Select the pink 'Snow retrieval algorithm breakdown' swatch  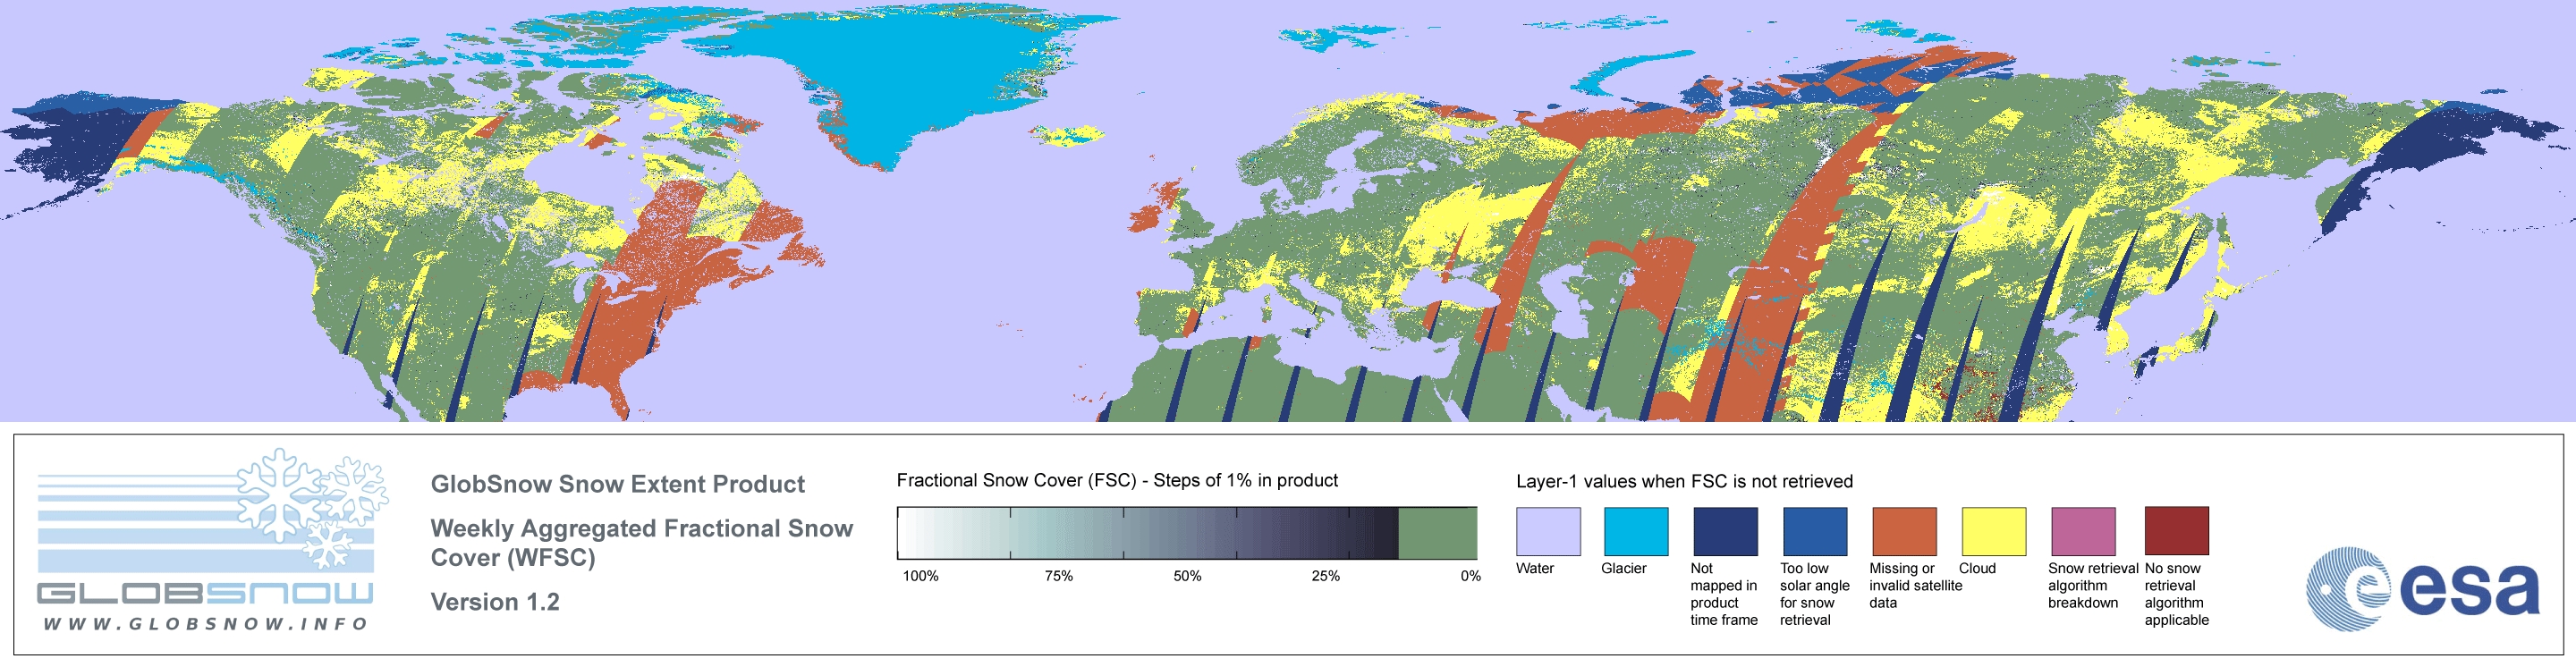pyautogui.click(x=2083, y=531)
